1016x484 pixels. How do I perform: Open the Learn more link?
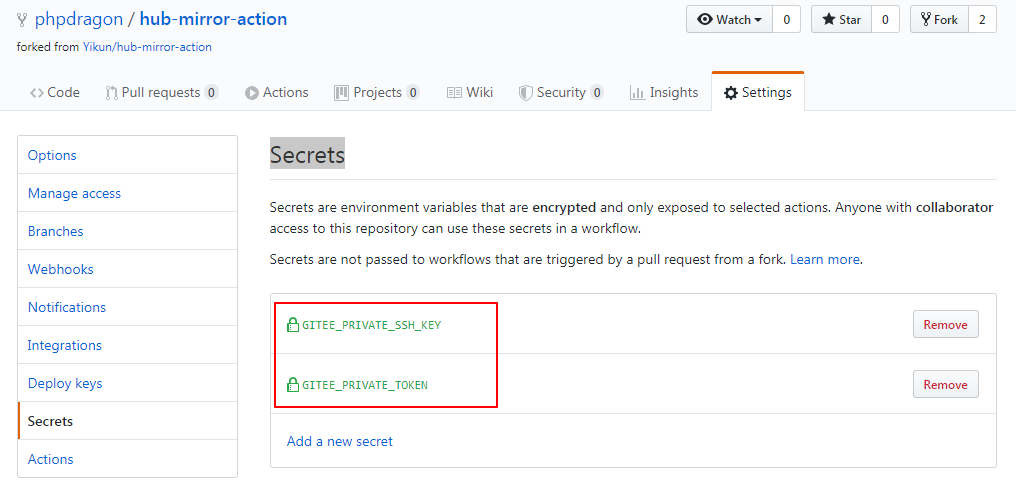pos(825,260)
